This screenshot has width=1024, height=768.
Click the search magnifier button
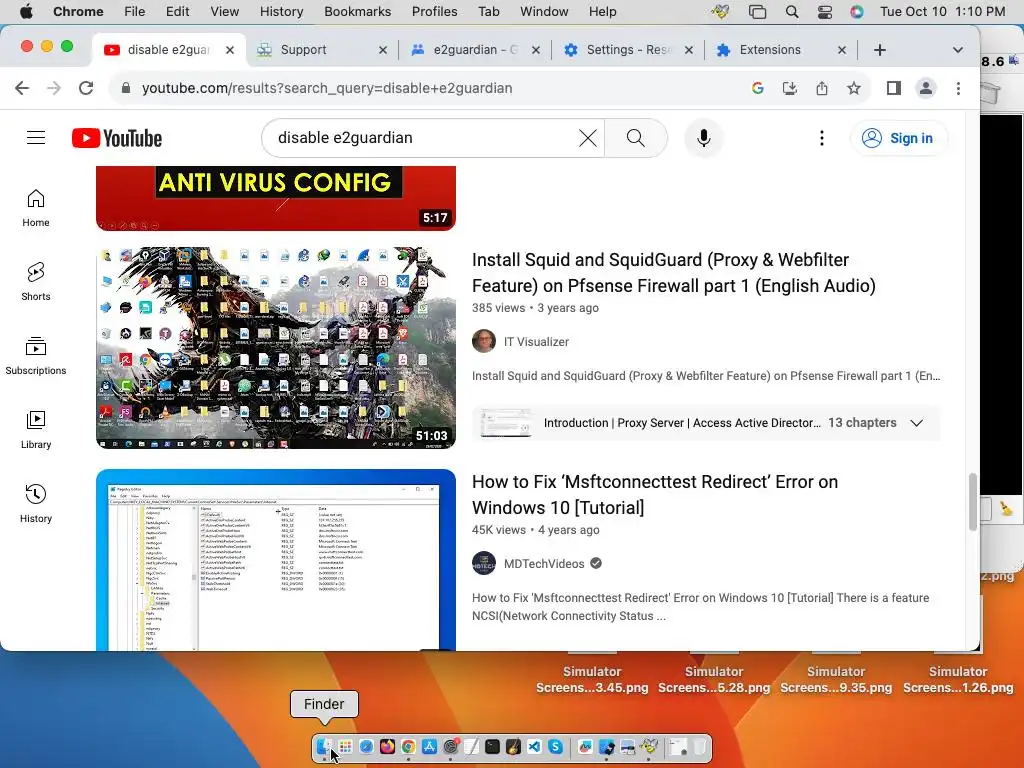coord(635,138)
